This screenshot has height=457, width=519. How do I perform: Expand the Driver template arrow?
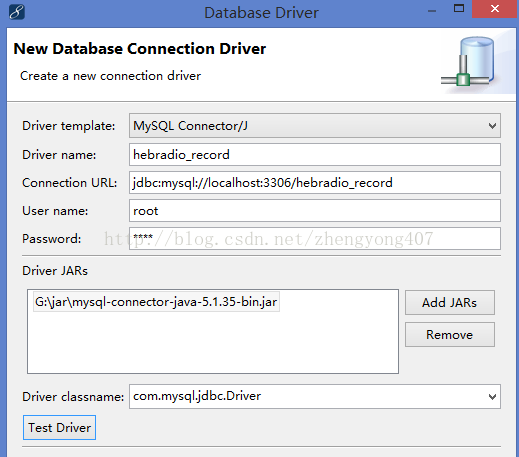click(x=492, y=126)
